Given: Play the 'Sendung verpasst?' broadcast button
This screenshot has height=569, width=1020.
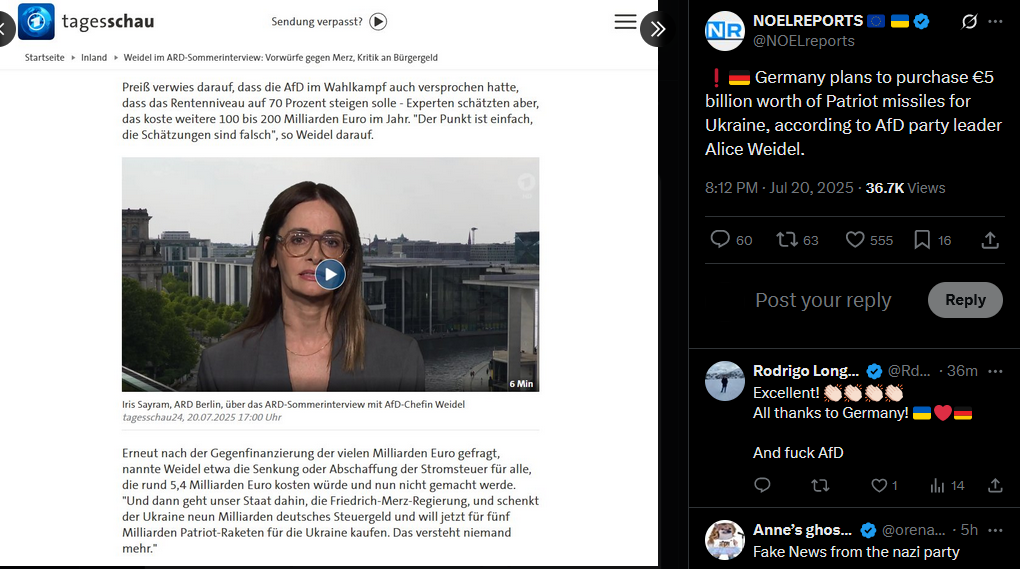Looking at the screenshot, I should 378,21.
